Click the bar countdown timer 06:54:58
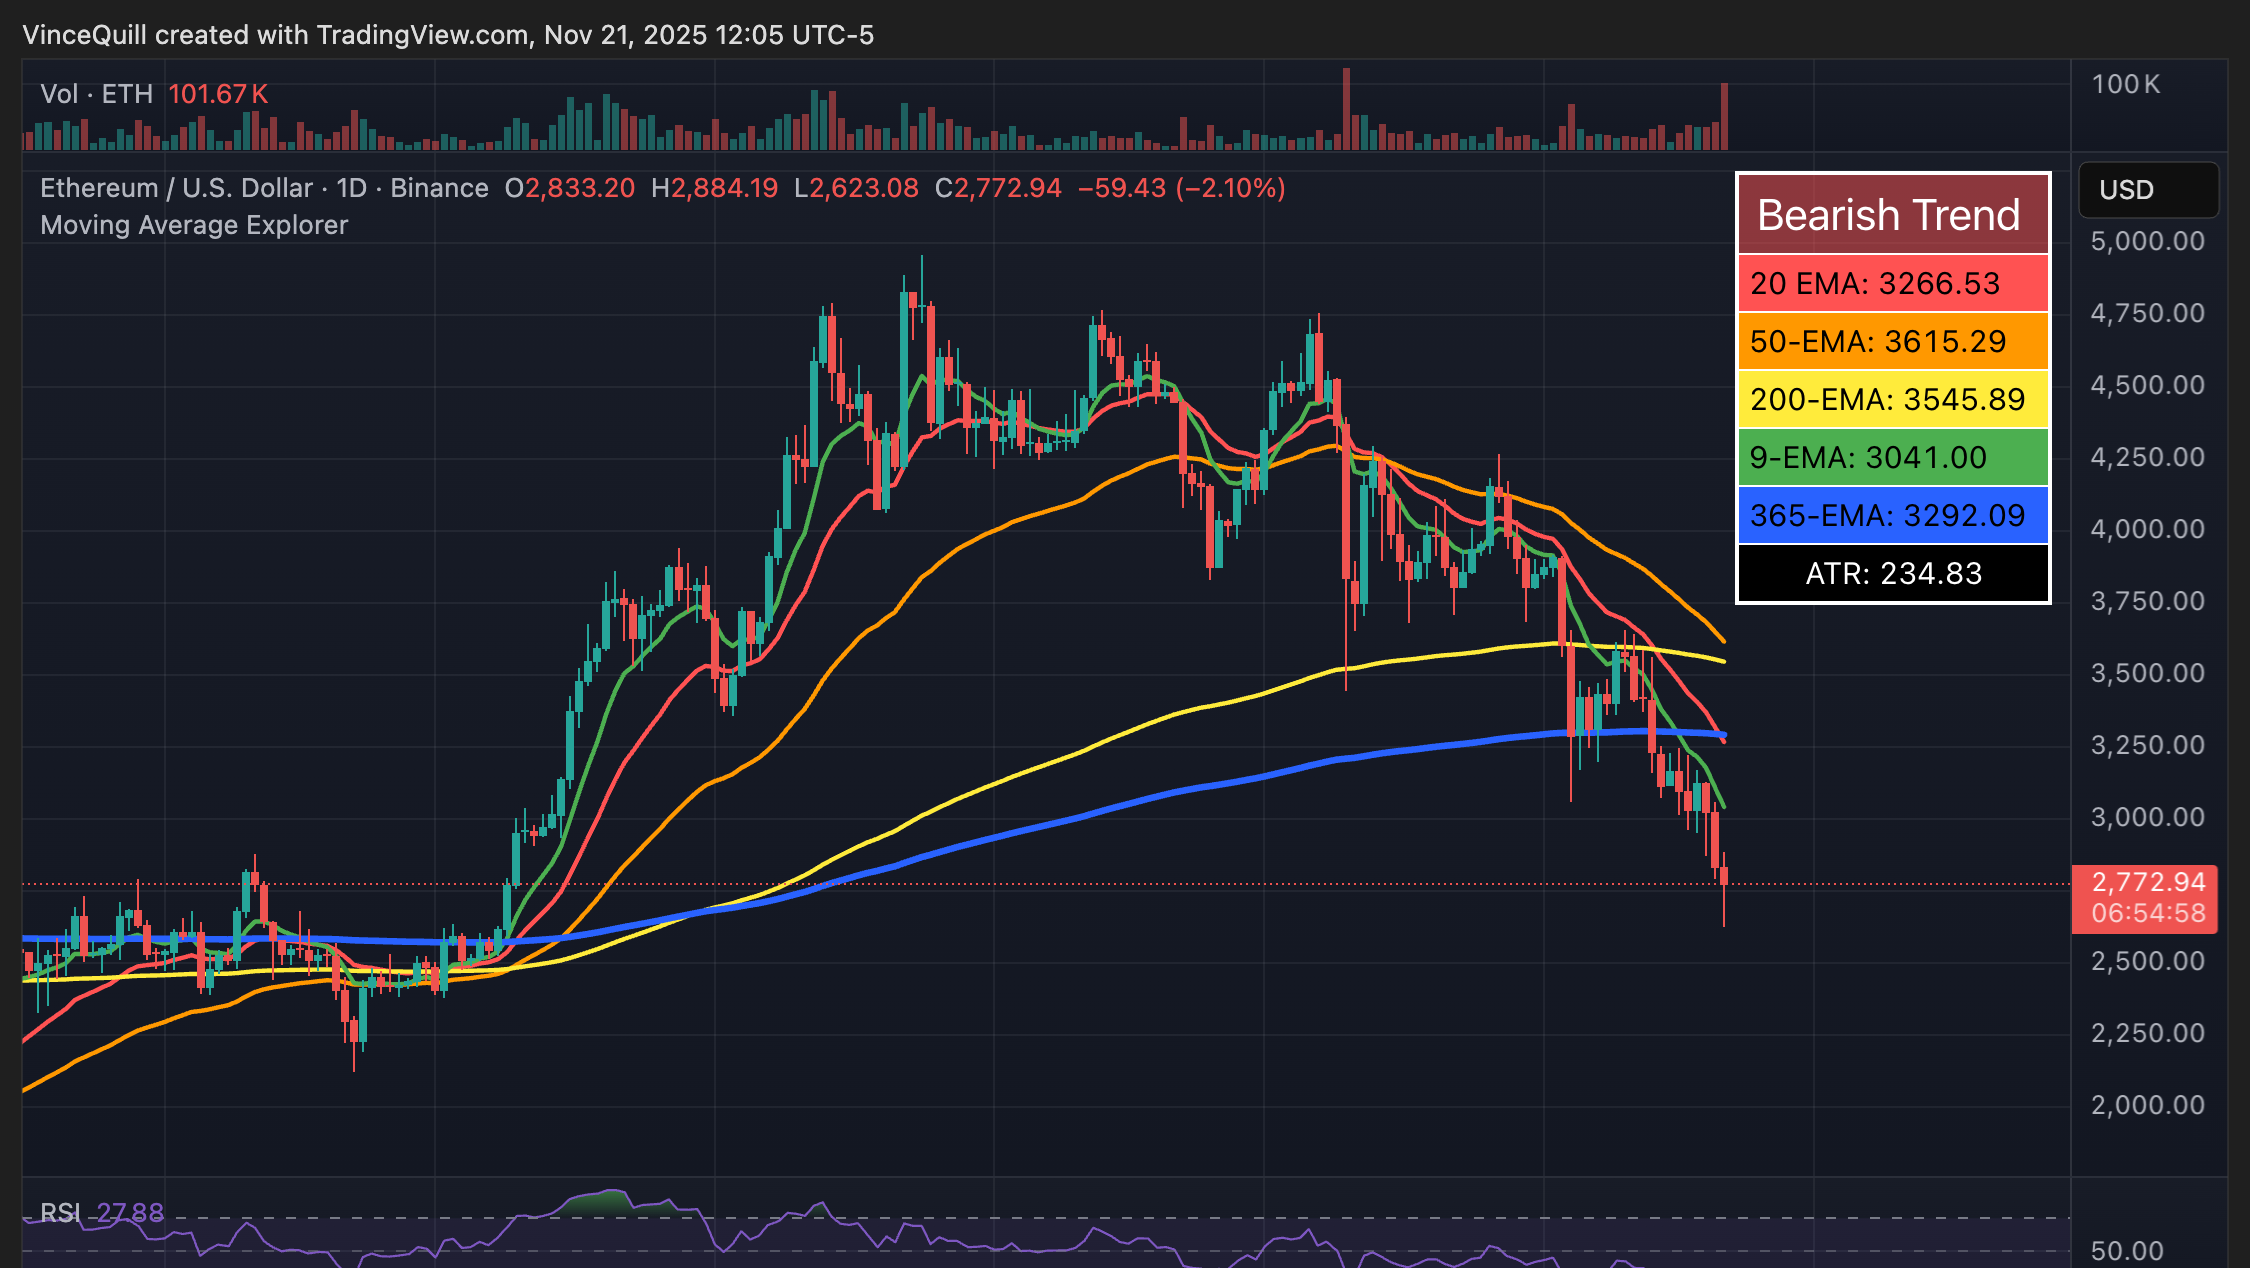 click(2147, 913)
